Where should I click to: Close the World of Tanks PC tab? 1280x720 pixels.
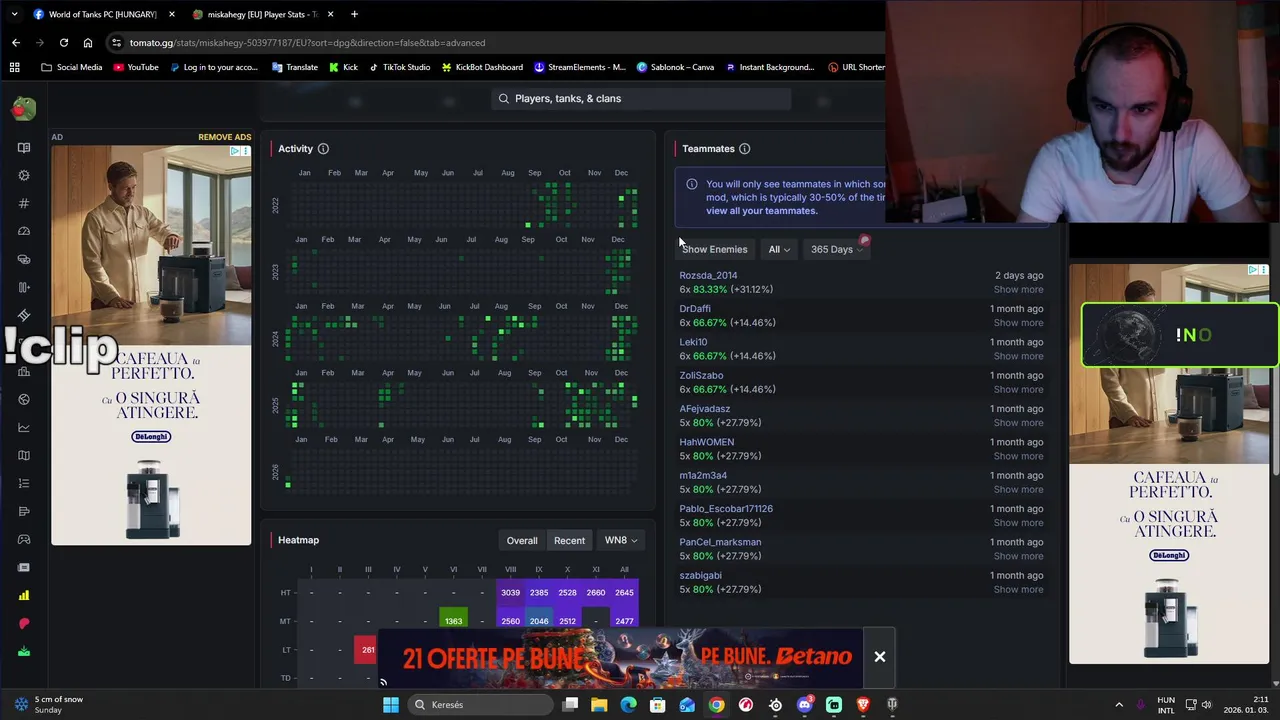[x=172, y=15]
